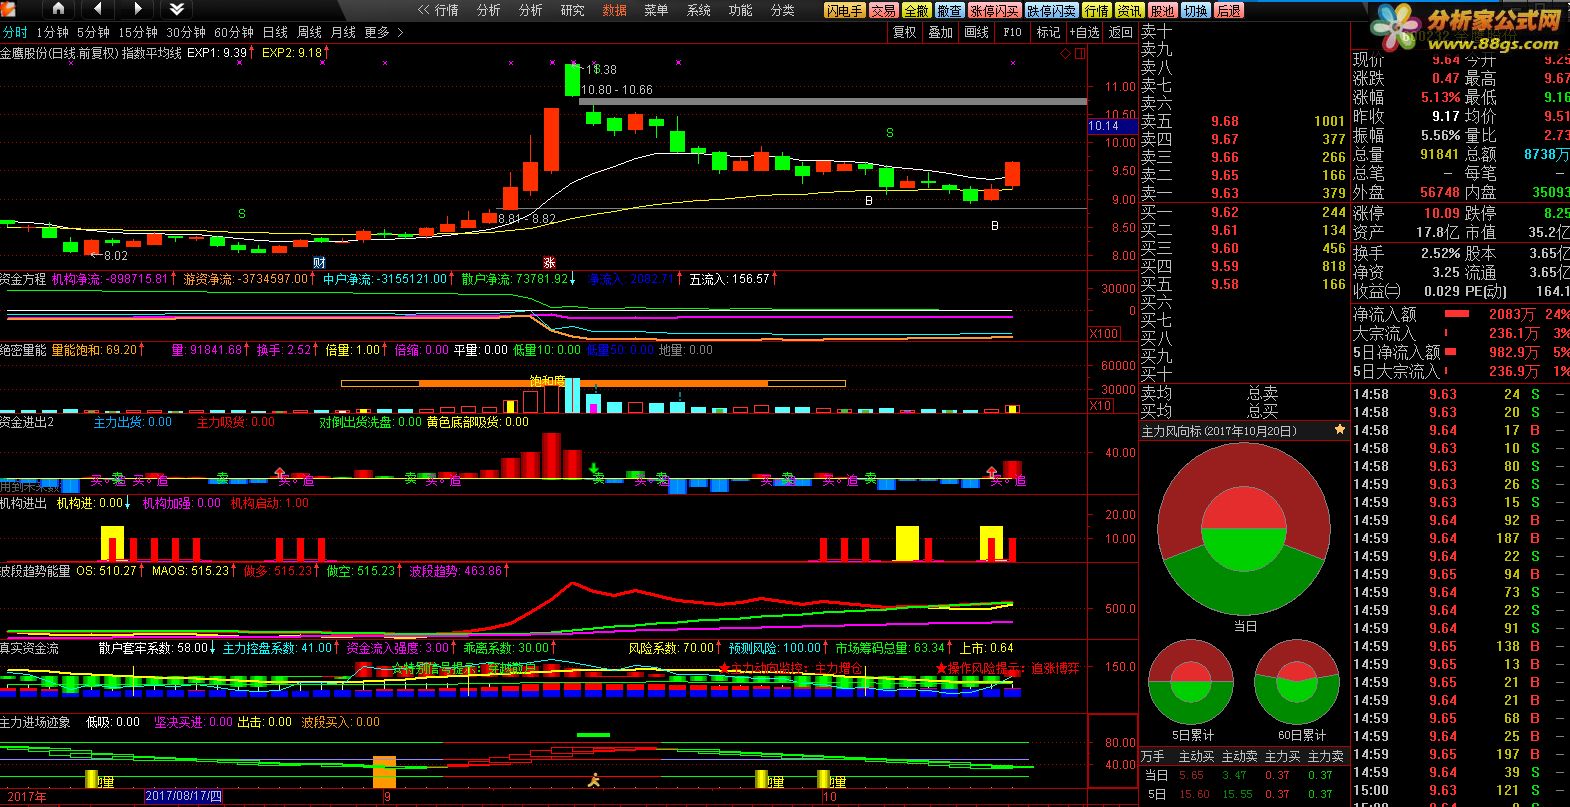This screenshot has width=1570, height=807.
Task: Click the 闪电手 quick button
Action: (844, 10)
